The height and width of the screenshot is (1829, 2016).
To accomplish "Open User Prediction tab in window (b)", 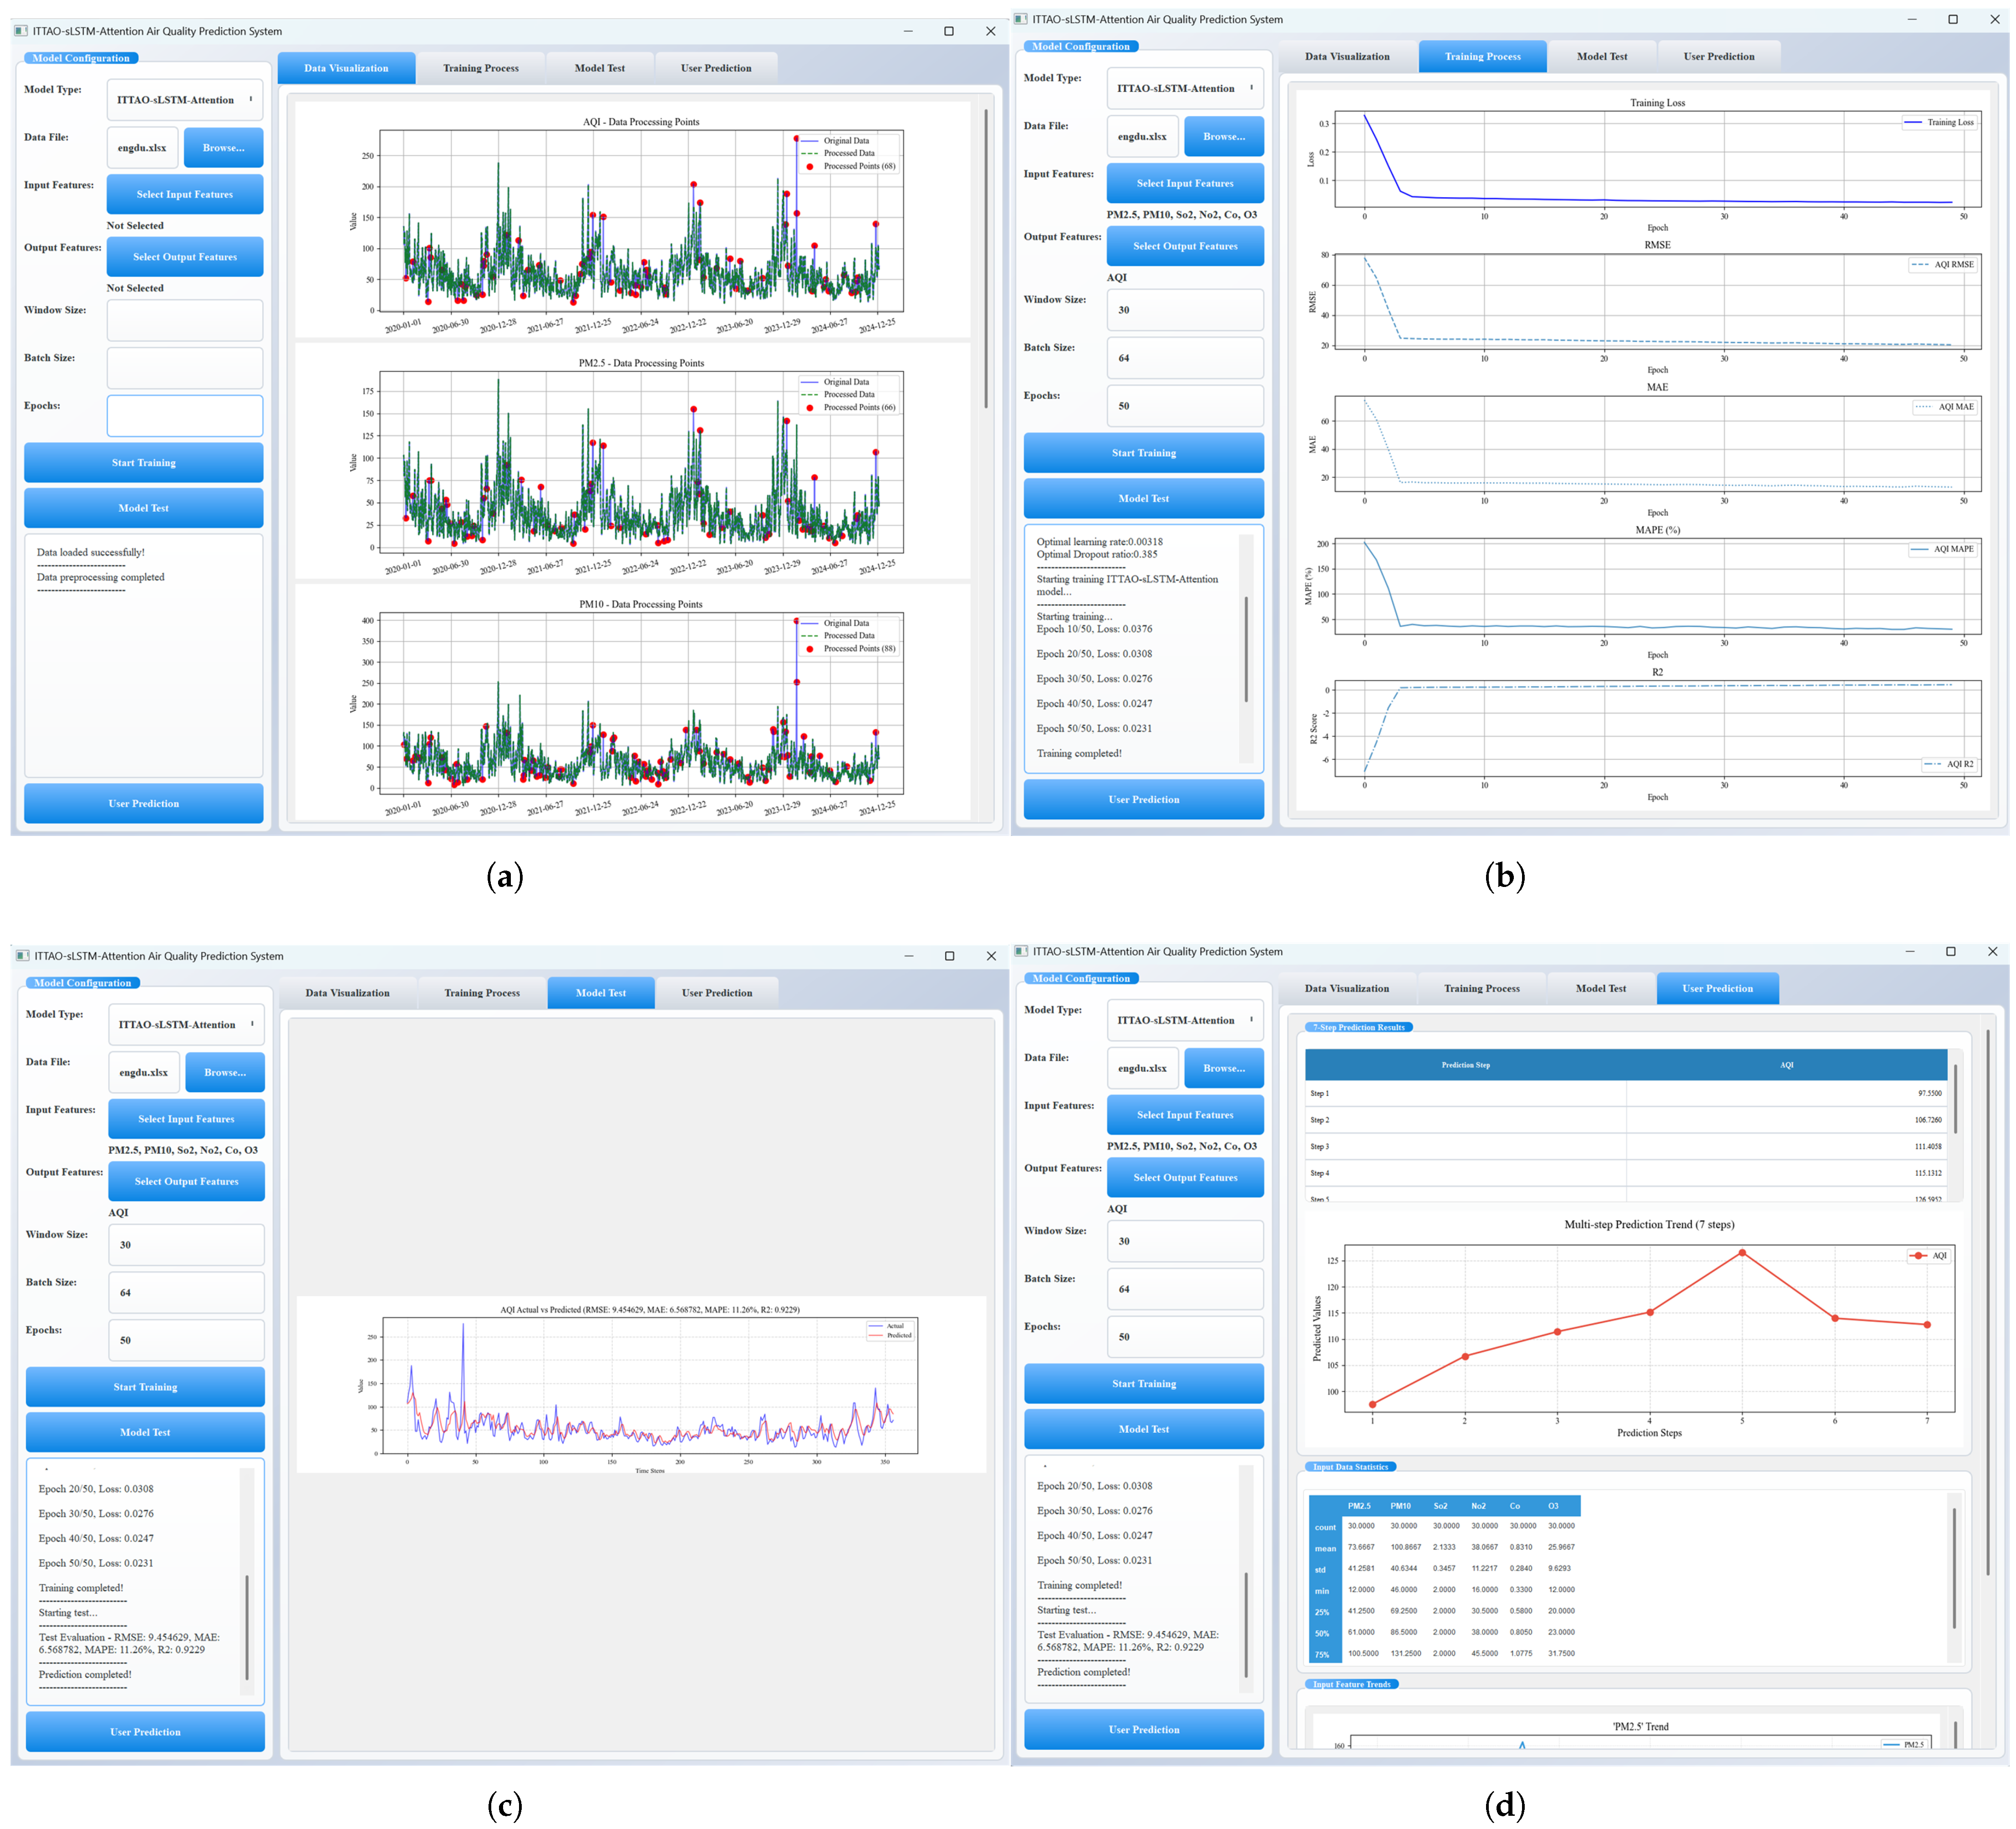I will coord(1719,56).
